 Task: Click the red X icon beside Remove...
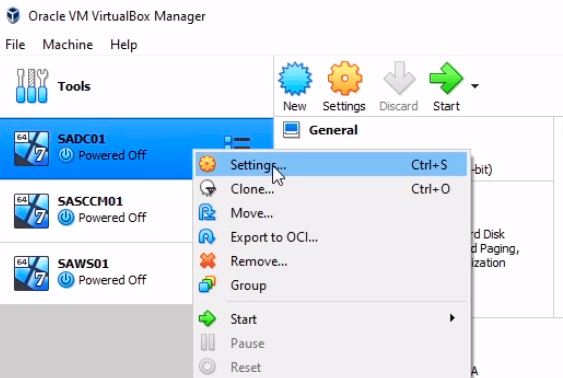pyautogui.click(x=208, y=260)
